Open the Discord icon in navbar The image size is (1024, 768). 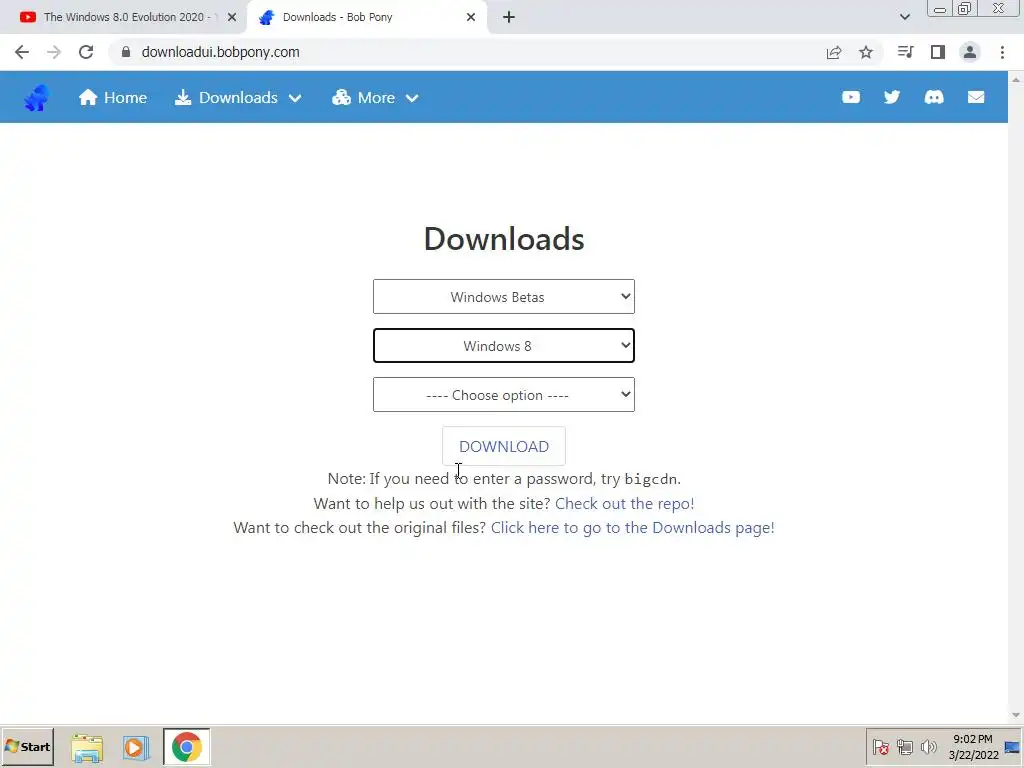point(934,97)
